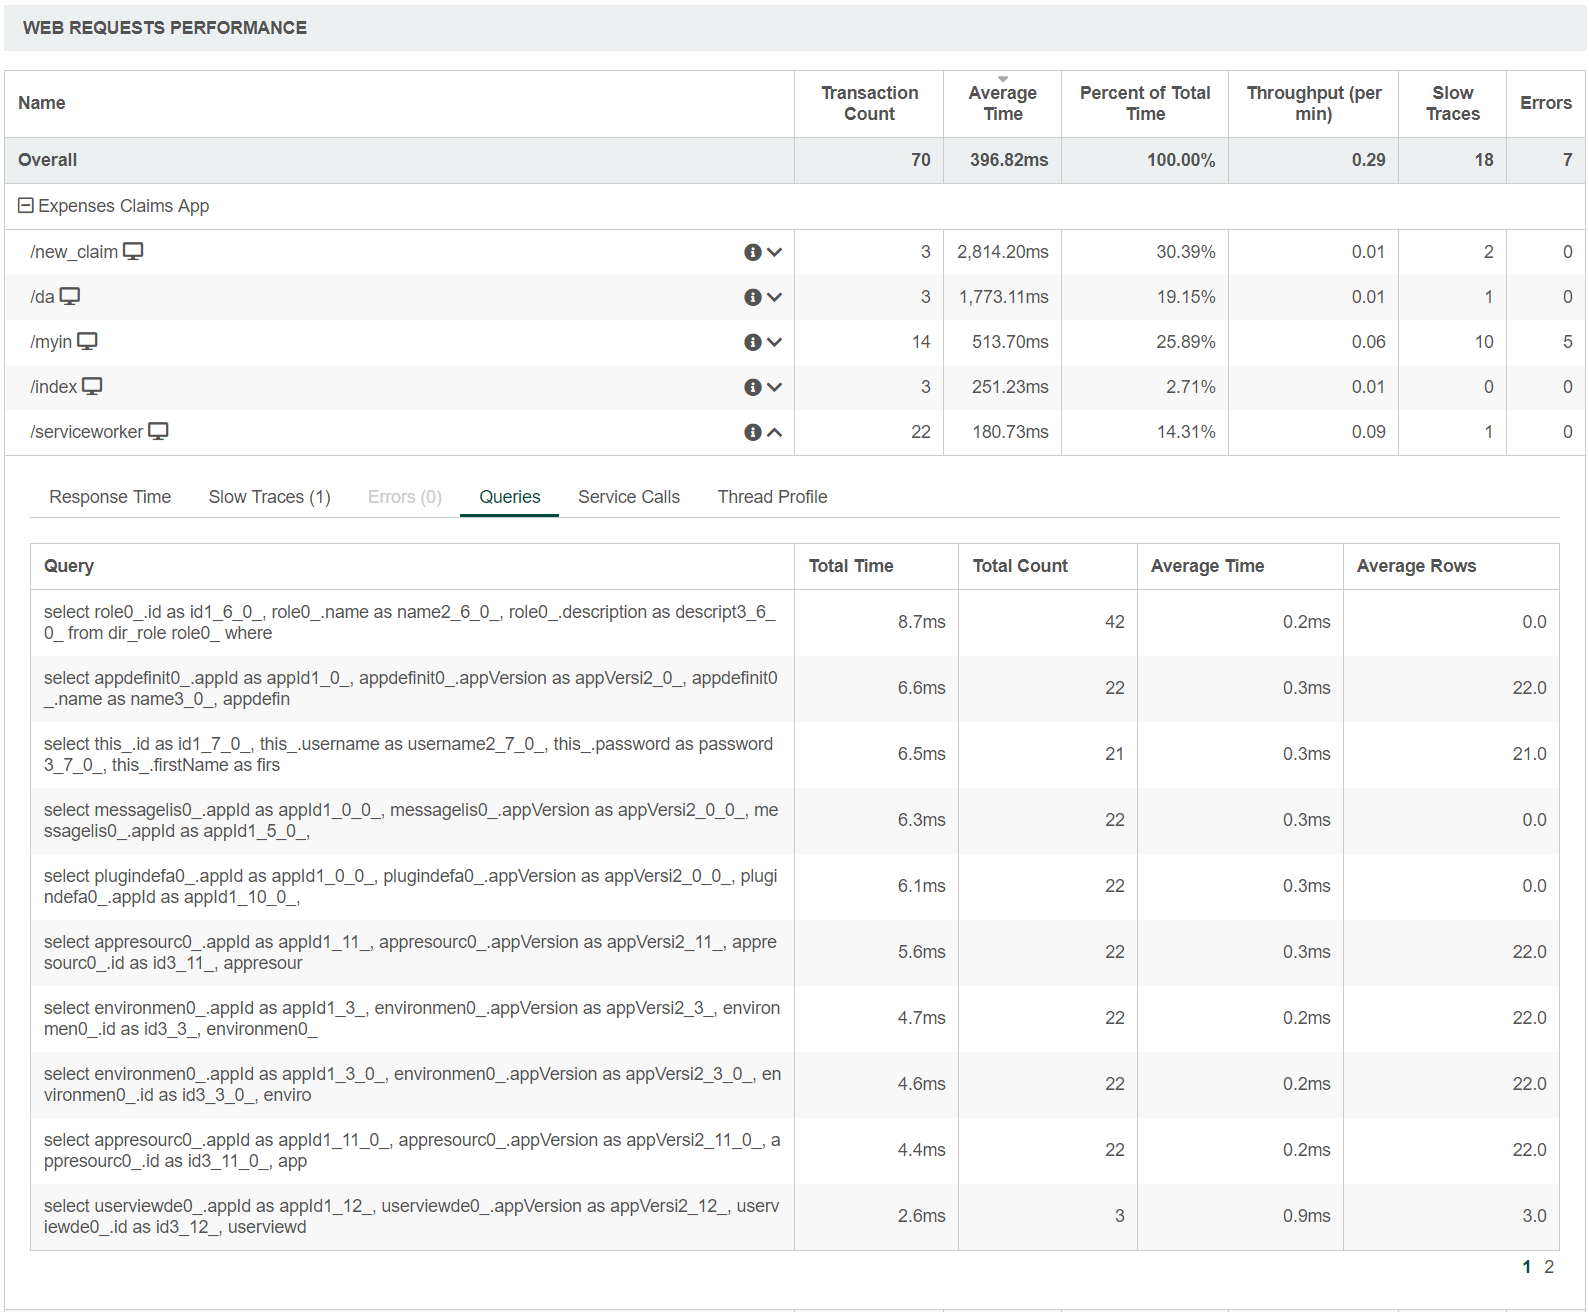Image resolution: width=1589 pixels, height=1312 pixels.
Task: Expand the /new_claim row details chevron
Action: point(774,252)
